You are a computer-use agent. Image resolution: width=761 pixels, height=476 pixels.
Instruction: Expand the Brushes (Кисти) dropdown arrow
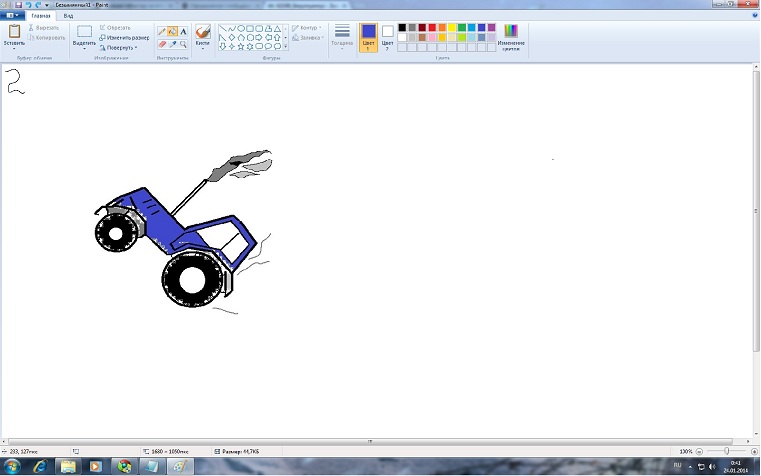pos(202,49)
